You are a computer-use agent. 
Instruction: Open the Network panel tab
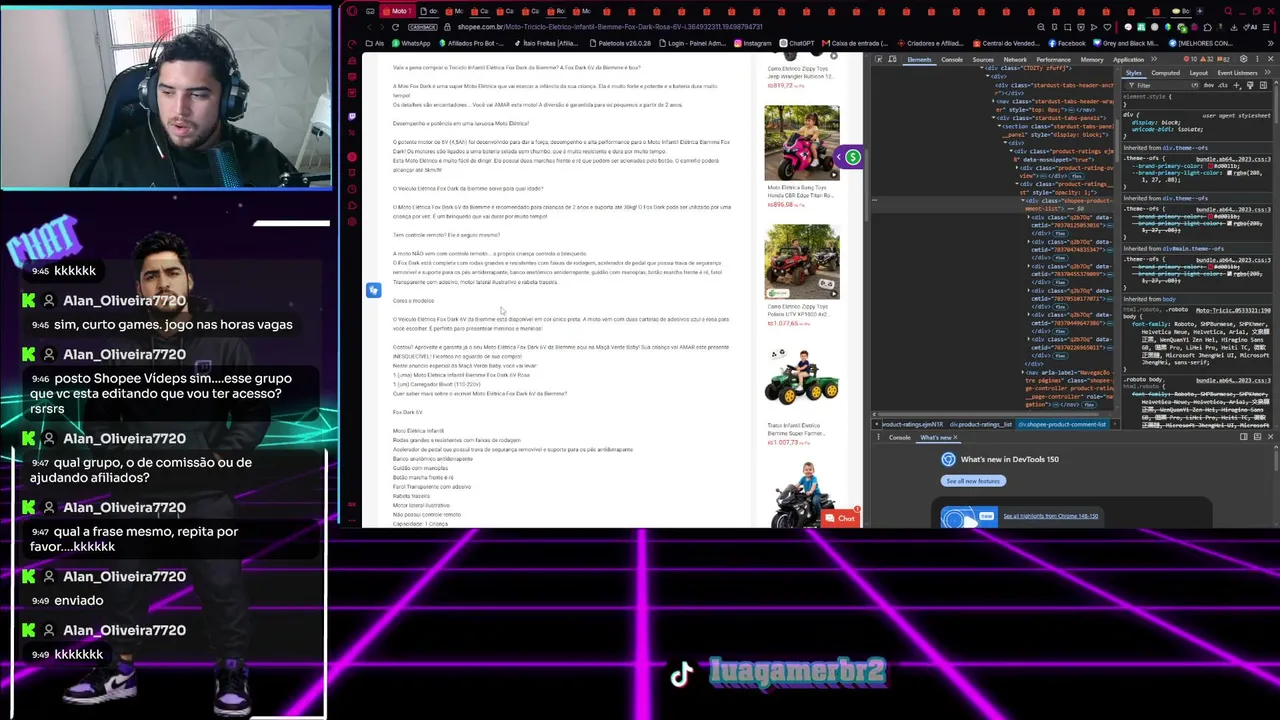1015,60
